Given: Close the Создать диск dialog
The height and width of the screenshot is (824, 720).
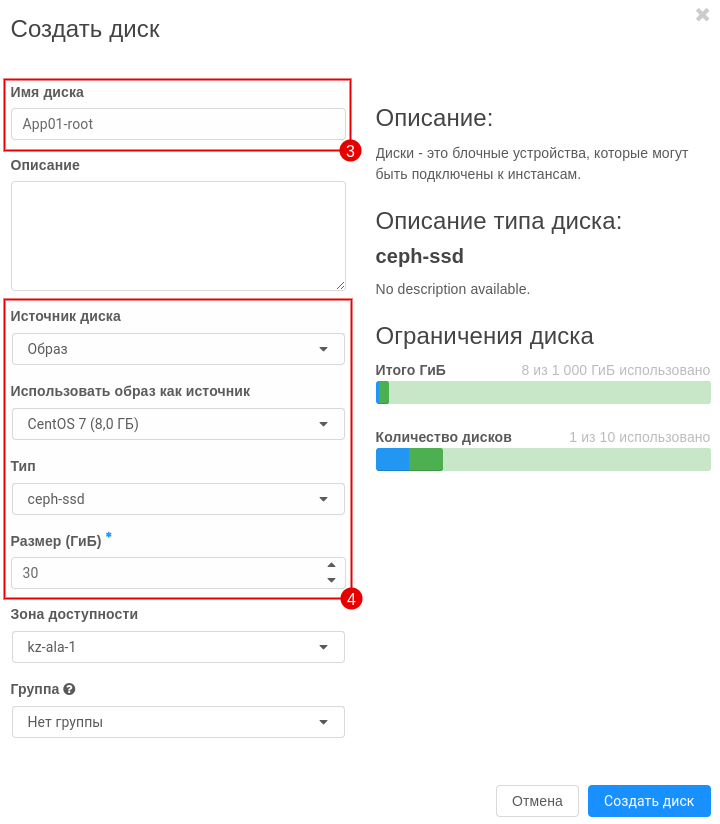Looking at the screenshot, I should tap(702, 15).
